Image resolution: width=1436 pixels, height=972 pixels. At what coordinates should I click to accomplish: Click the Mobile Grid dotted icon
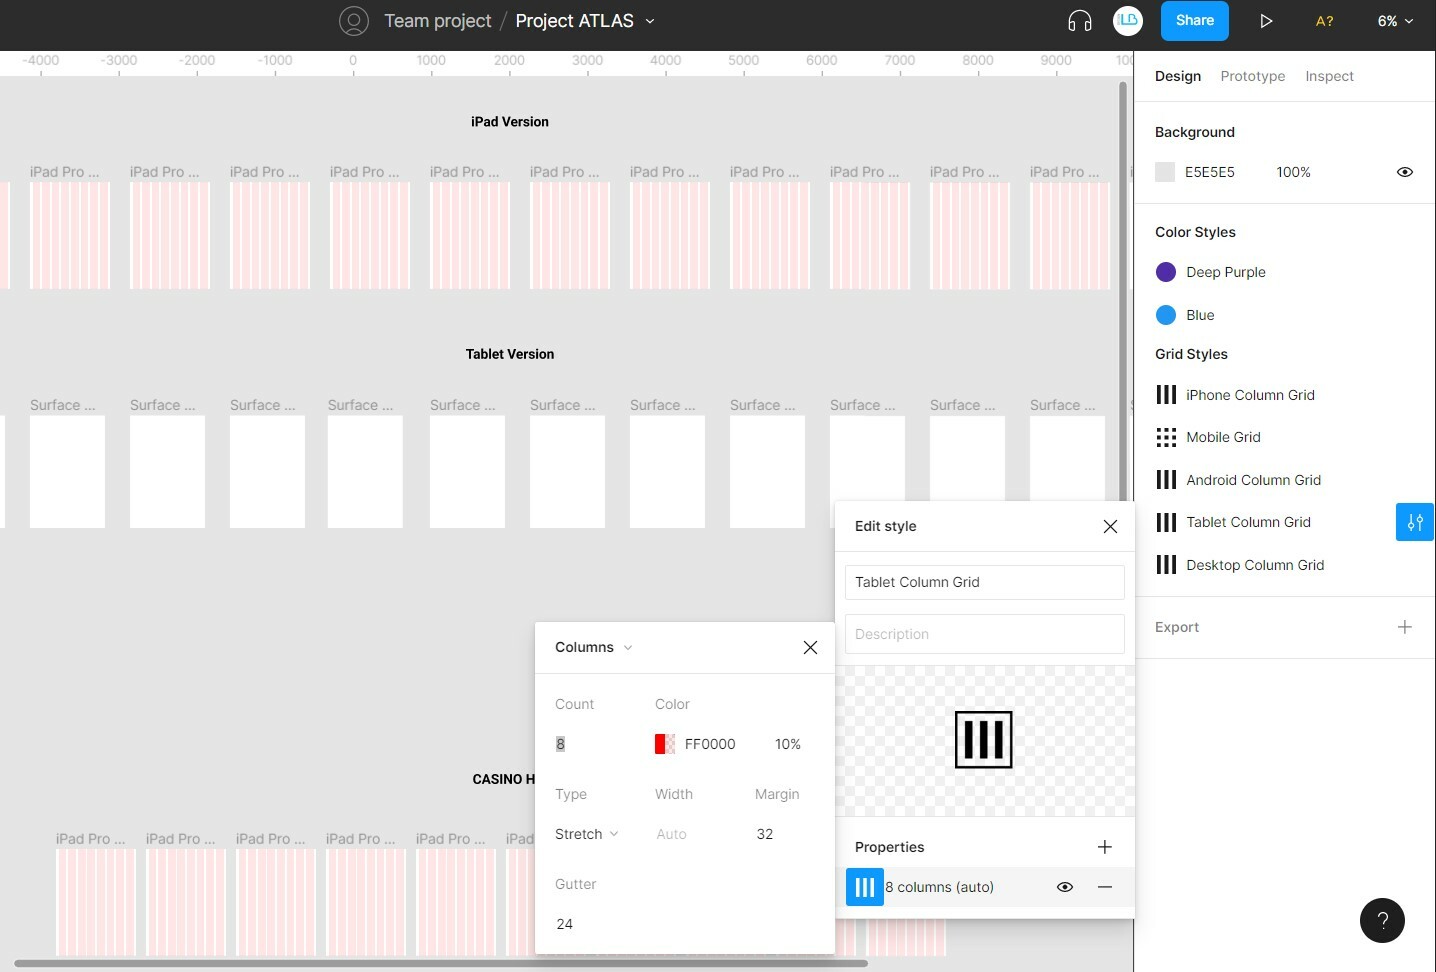pos(1166,437)
